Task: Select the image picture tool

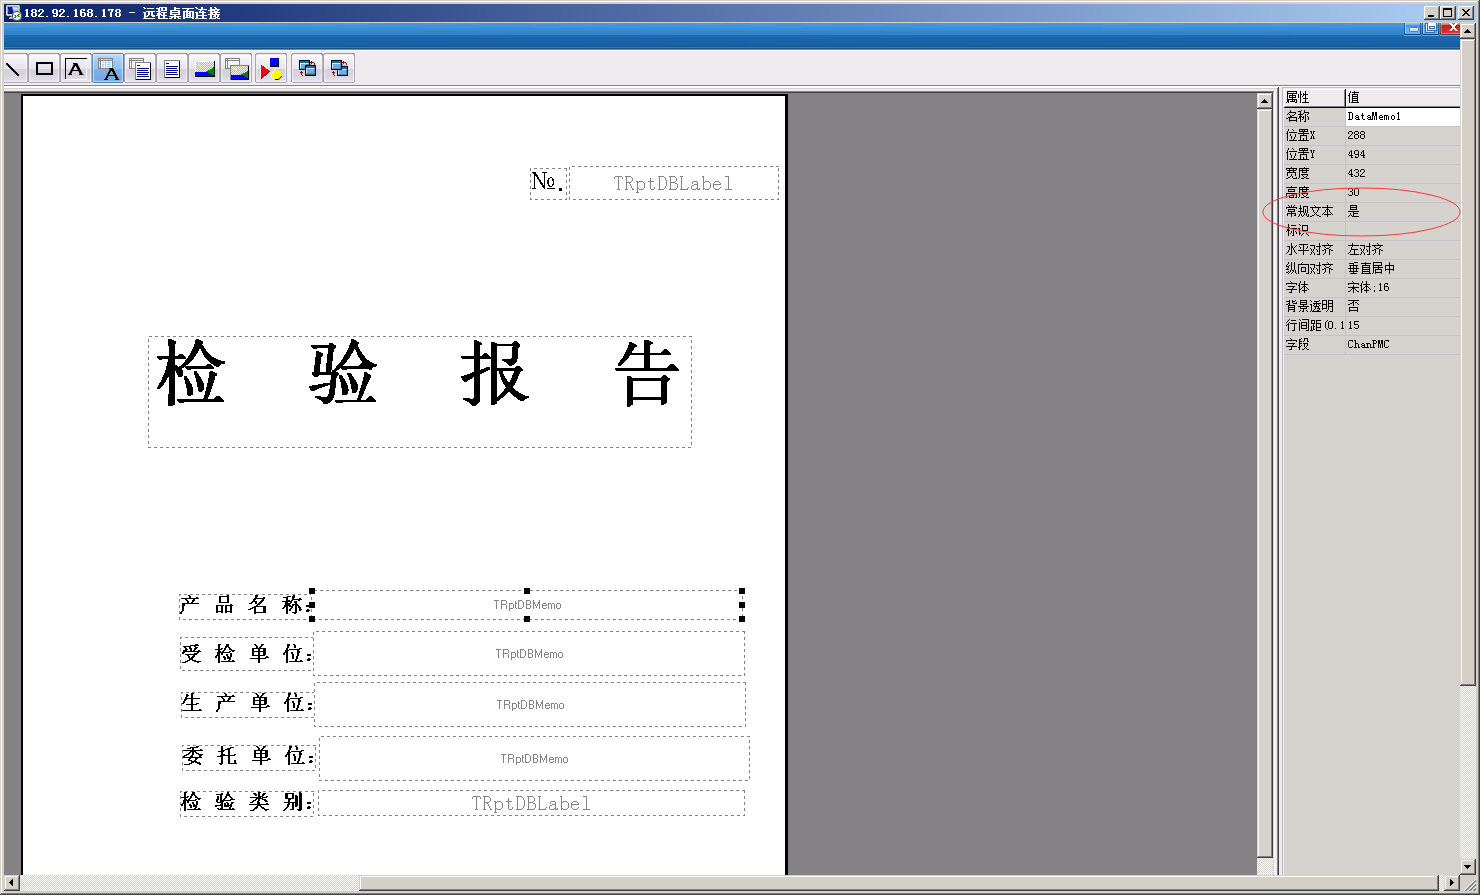Action: pyautogui.click(x=205, y=69)
